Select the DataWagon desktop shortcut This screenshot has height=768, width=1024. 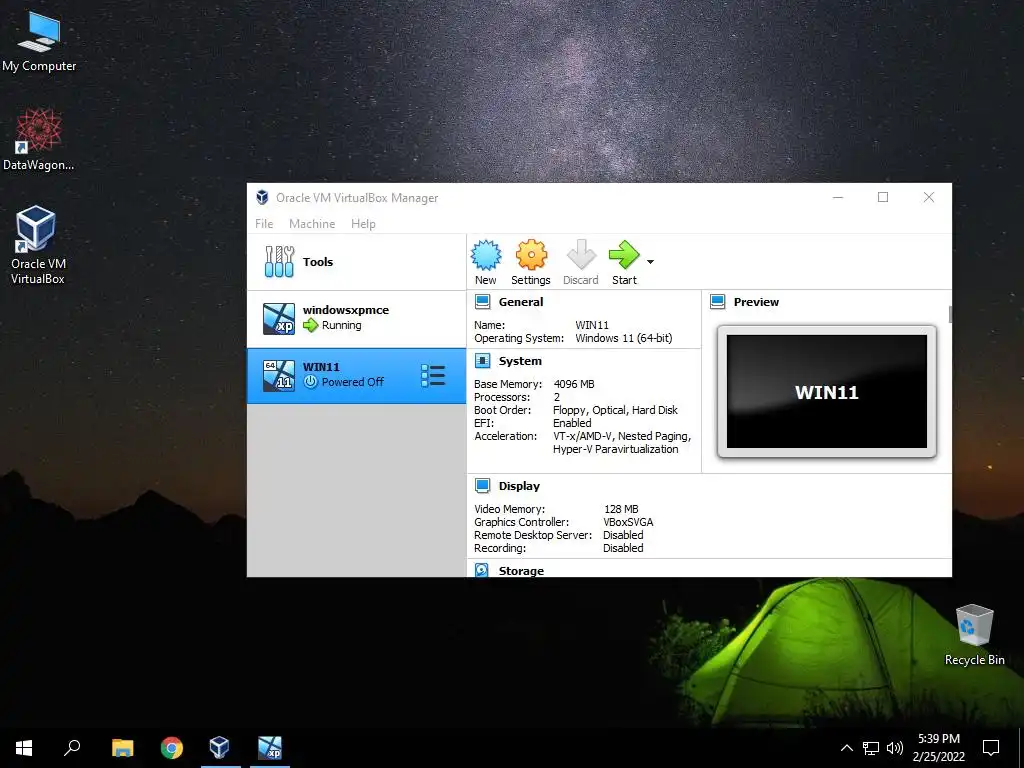(39, 140)
